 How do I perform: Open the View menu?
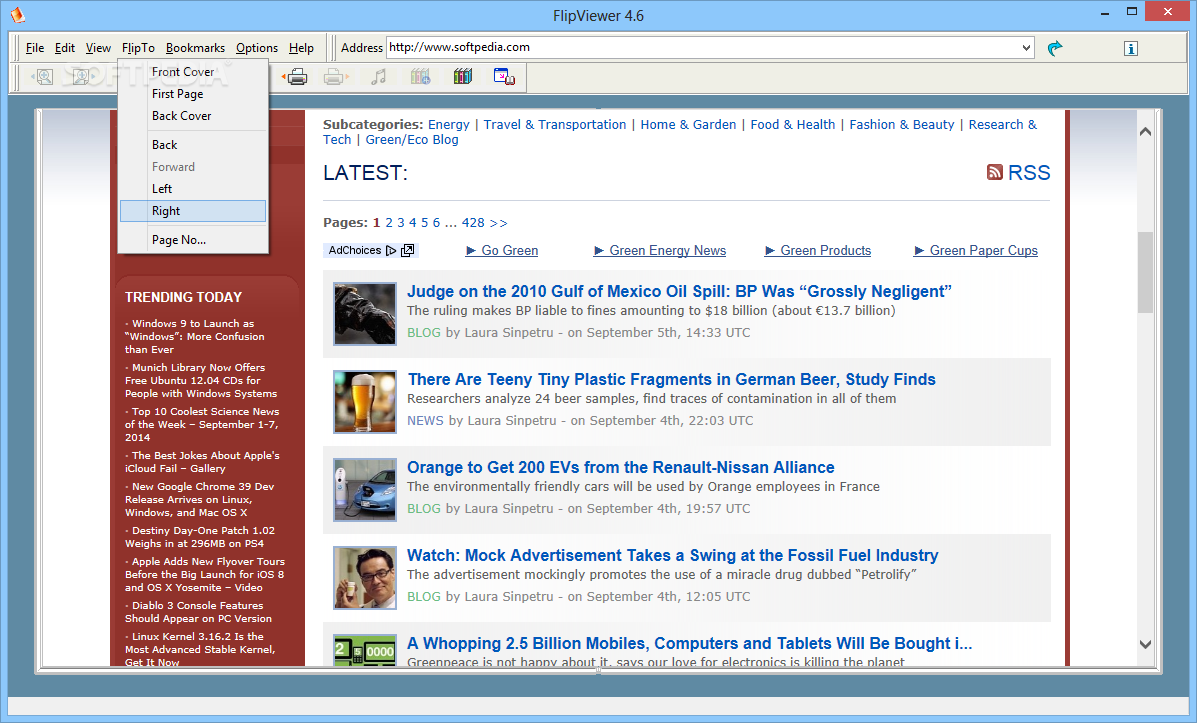pos(98,47)
